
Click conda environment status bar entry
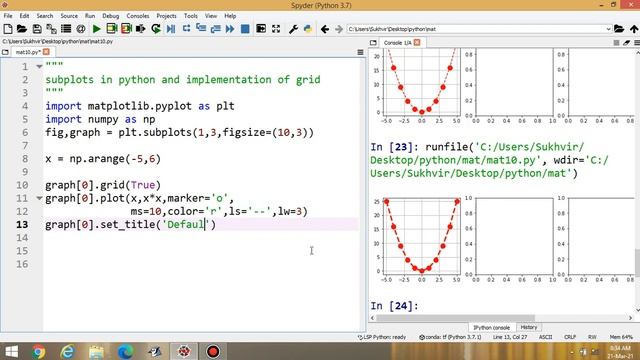tap(450, 337)
